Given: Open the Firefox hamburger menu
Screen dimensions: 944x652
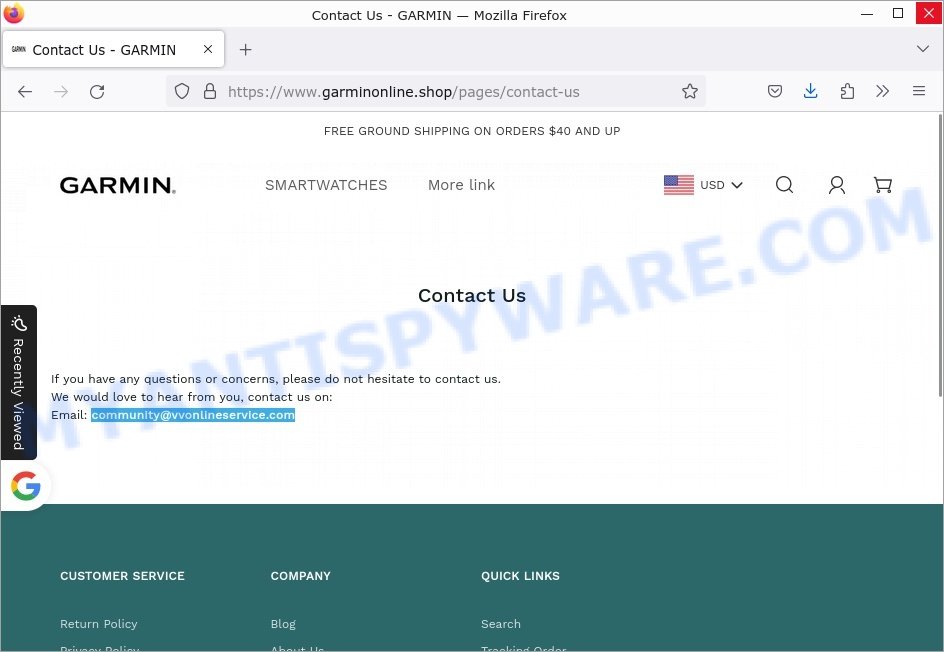Looking at the screenshot, I should pos(919,92).
